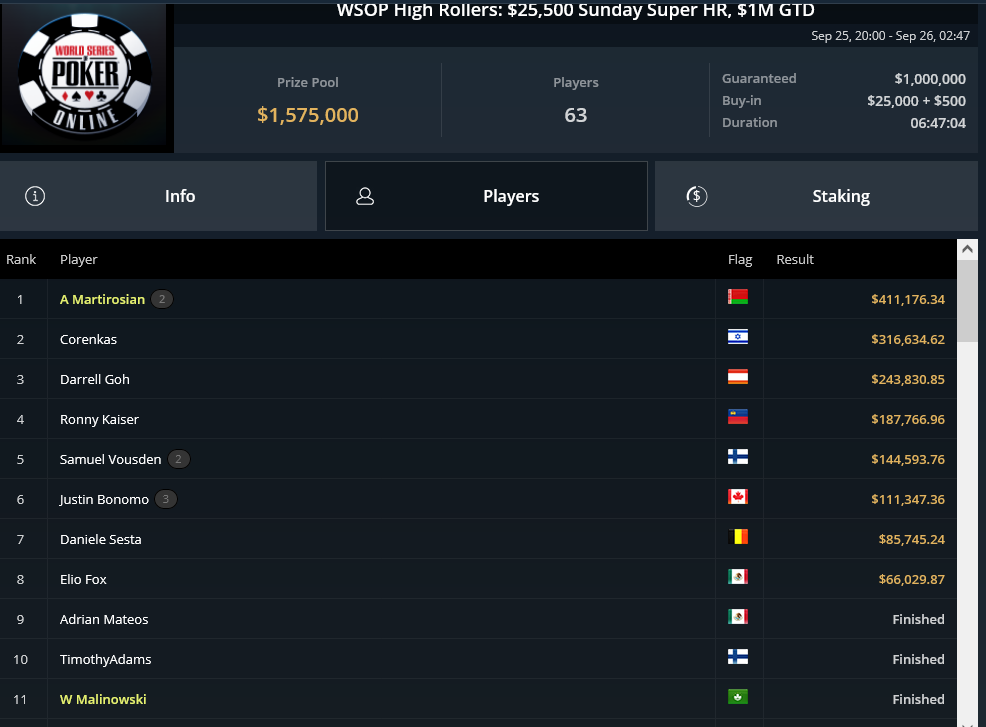Screen dimensions: 986x727
Task: Select the Players tab
Action: point(486,196)
